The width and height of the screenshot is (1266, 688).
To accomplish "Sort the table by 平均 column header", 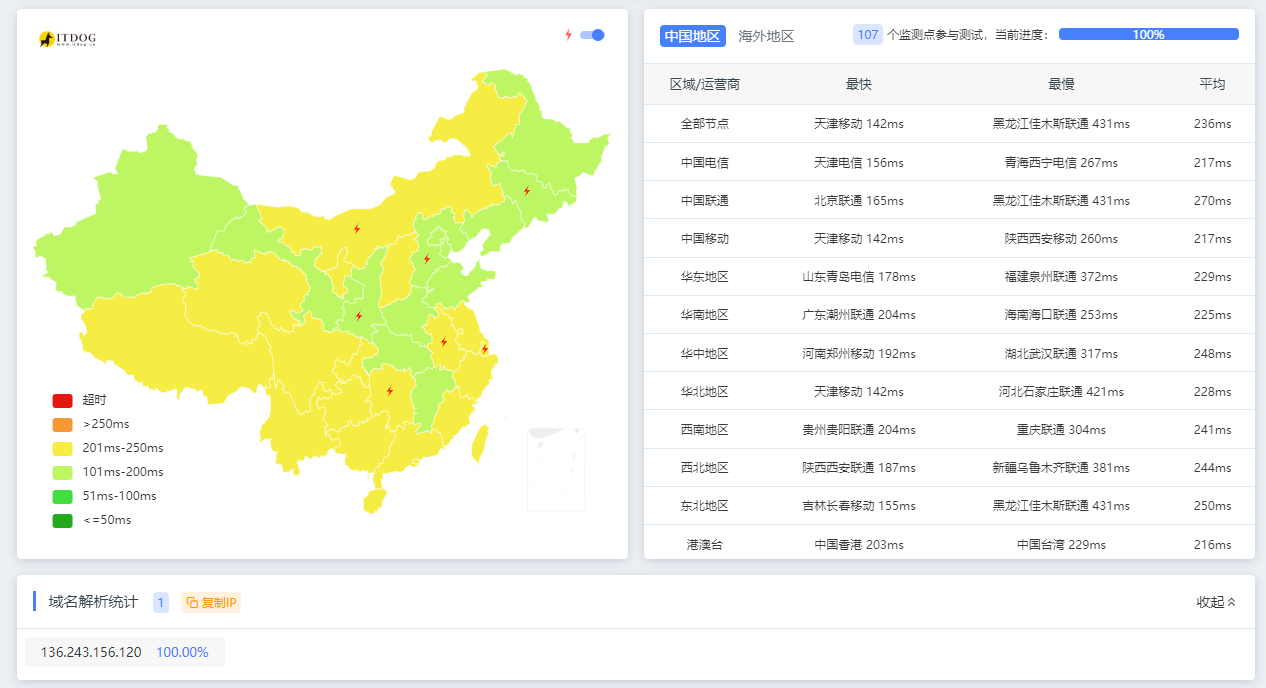I will (x=1212, y=84).
